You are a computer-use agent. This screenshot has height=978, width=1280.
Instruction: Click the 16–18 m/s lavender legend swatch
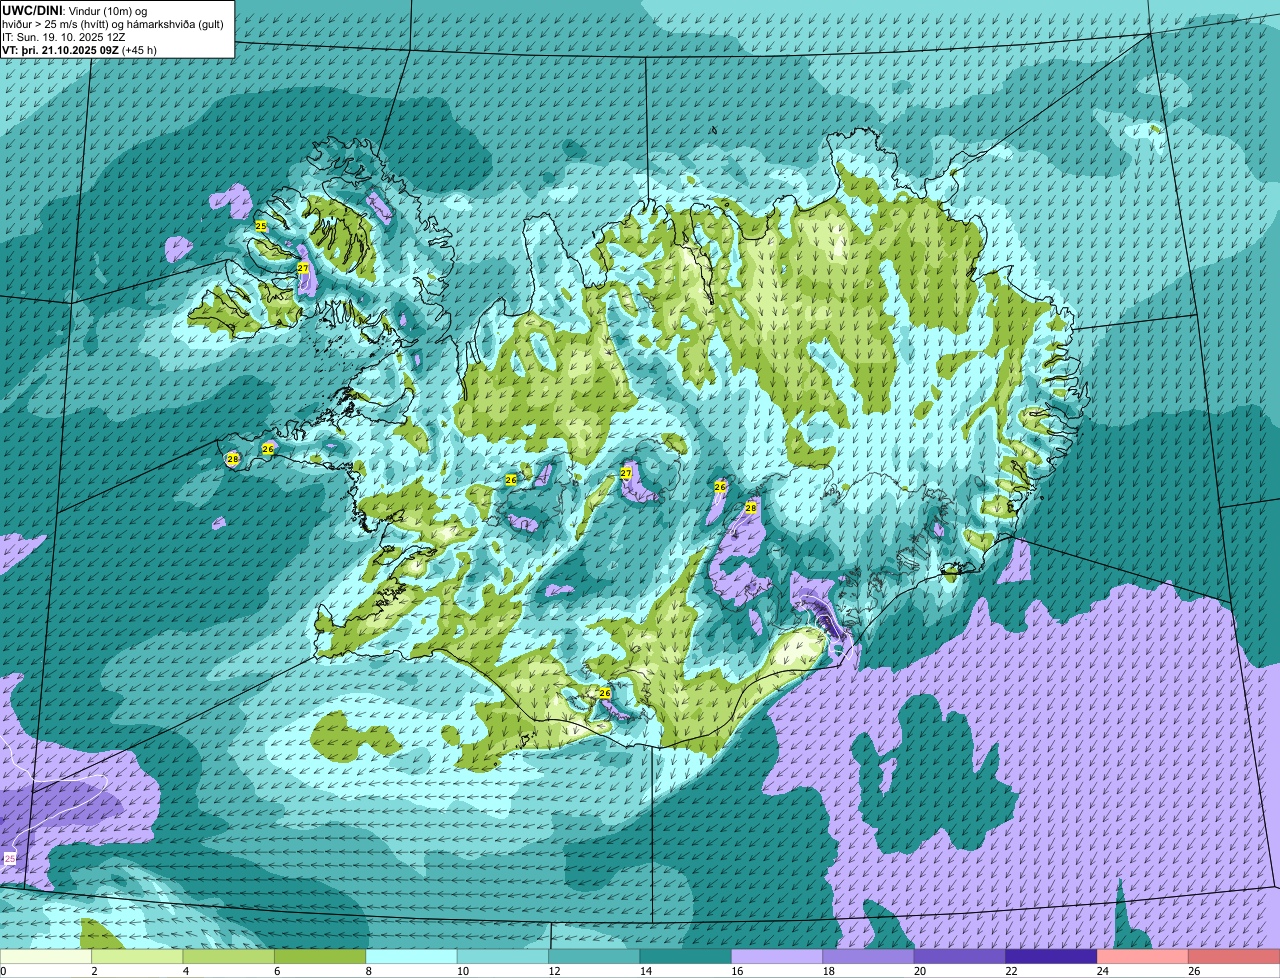pos(777,956)
